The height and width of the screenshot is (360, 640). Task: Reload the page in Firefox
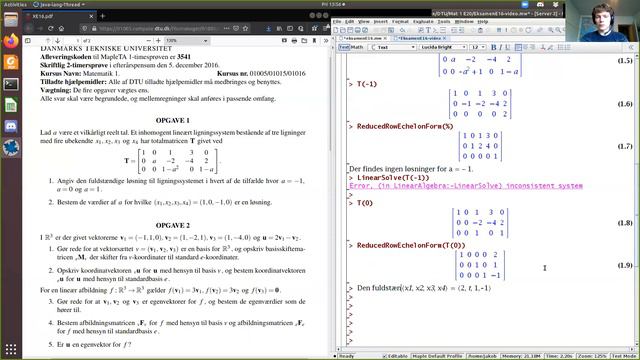tap(51, 29)
